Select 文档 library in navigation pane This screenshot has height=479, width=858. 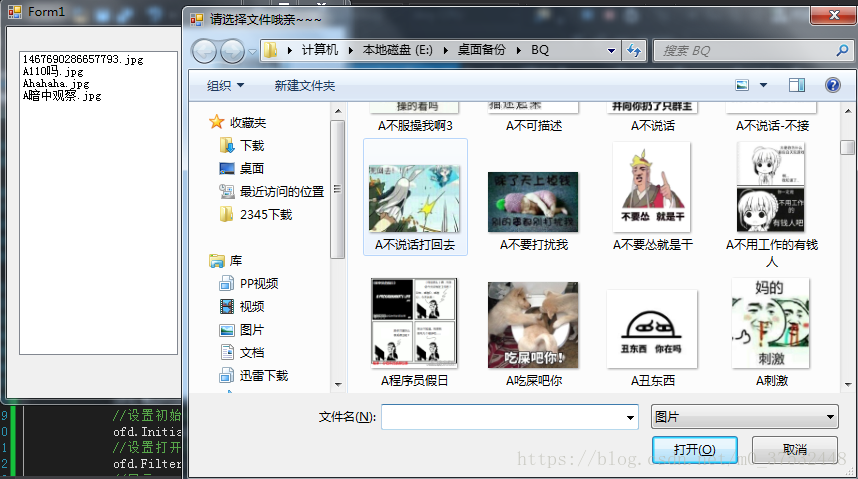(252, 353)
